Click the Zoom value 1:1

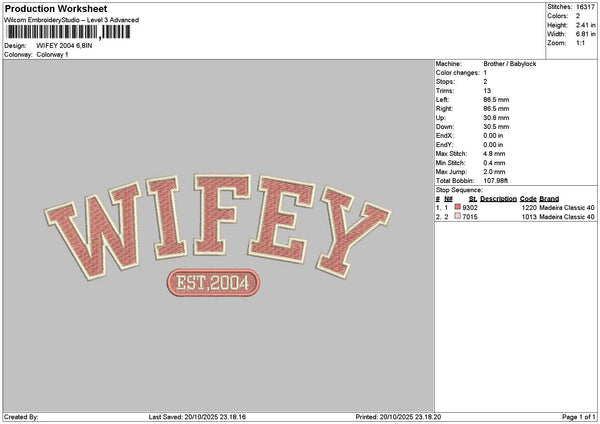[580, 43]
